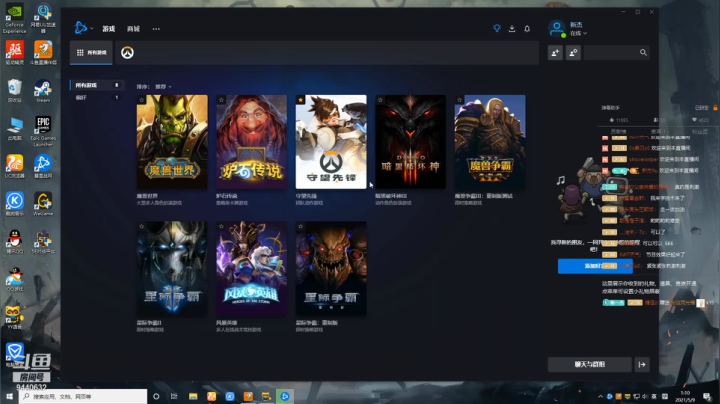Toggle favorite star on Warcraft III card
This screenshot has height=404, width=720.
[x=460, y=100]
